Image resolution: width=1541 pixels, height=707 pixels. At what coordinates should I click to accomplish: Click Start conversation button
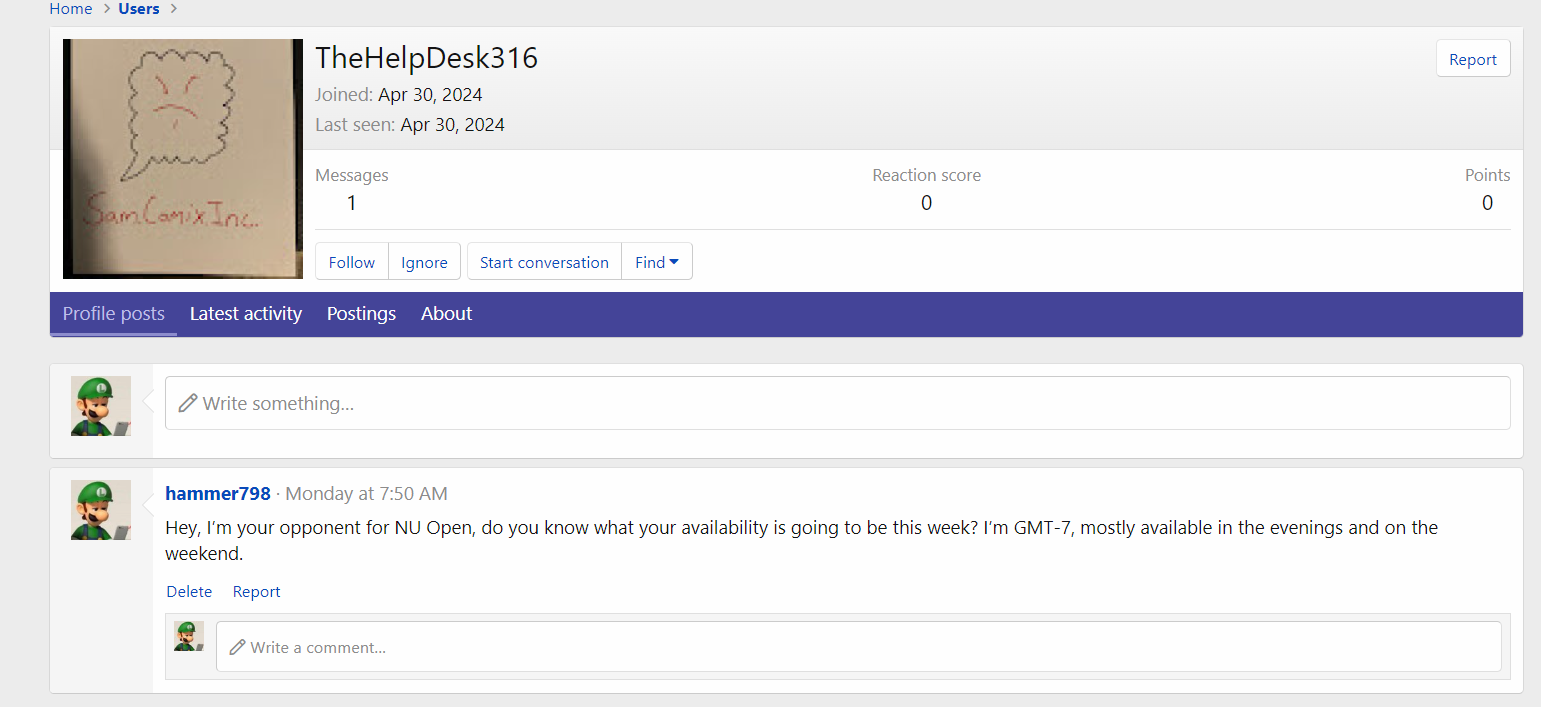coord(544,262)
